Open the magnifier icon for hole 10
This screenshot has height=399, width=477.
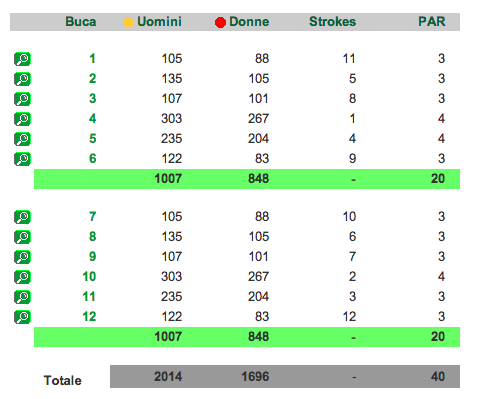(22, 277)
